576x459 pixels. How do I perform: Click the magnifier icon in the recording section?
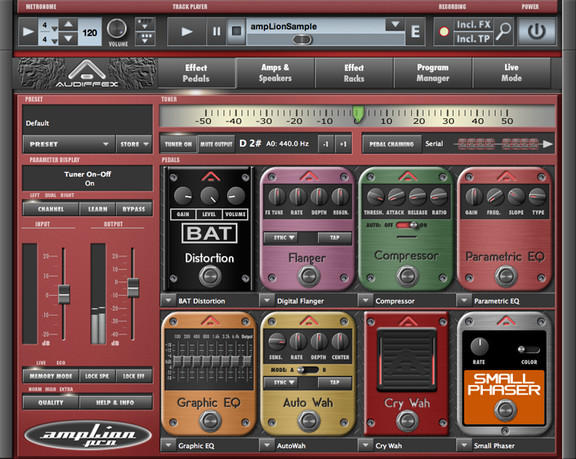tap(503, 32)
